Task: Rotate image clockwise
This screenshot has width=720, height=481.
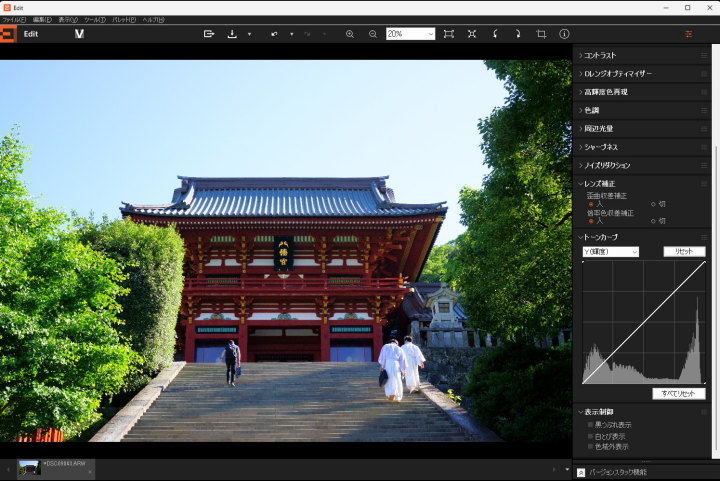Action: click(518, 34)
